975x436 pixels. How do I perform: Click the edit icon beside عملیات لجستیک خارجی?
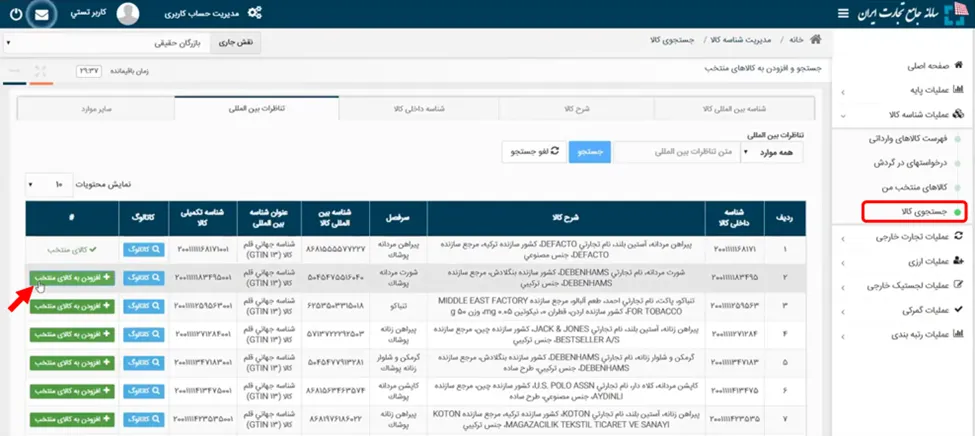tap(958, 285)
